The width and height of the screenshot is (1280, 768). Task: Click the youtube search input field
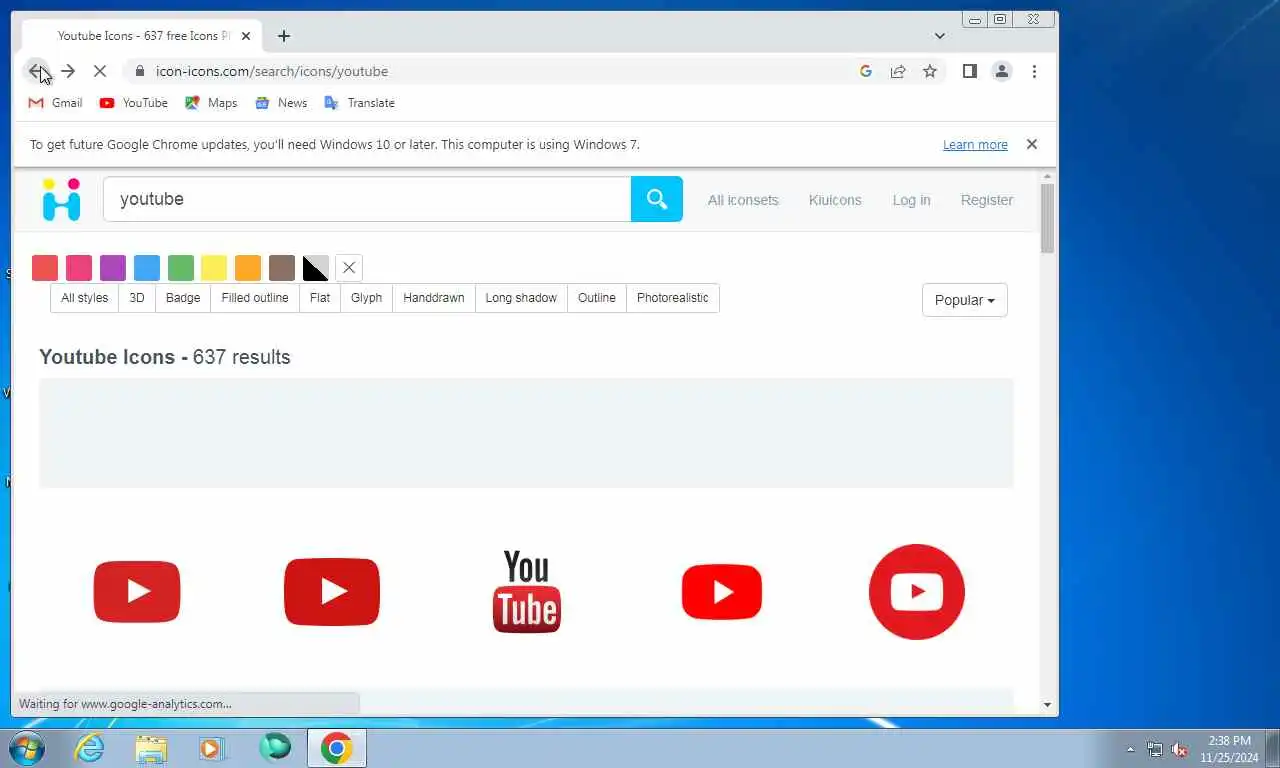pyautogui.click(x=367, y=199)
